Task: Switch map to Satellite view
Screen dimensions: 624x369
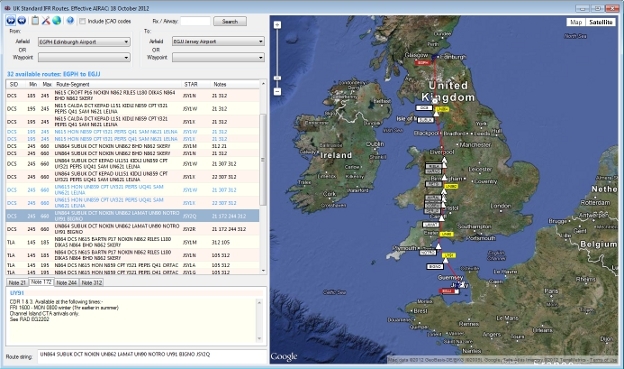Action: tap(601, 22)
